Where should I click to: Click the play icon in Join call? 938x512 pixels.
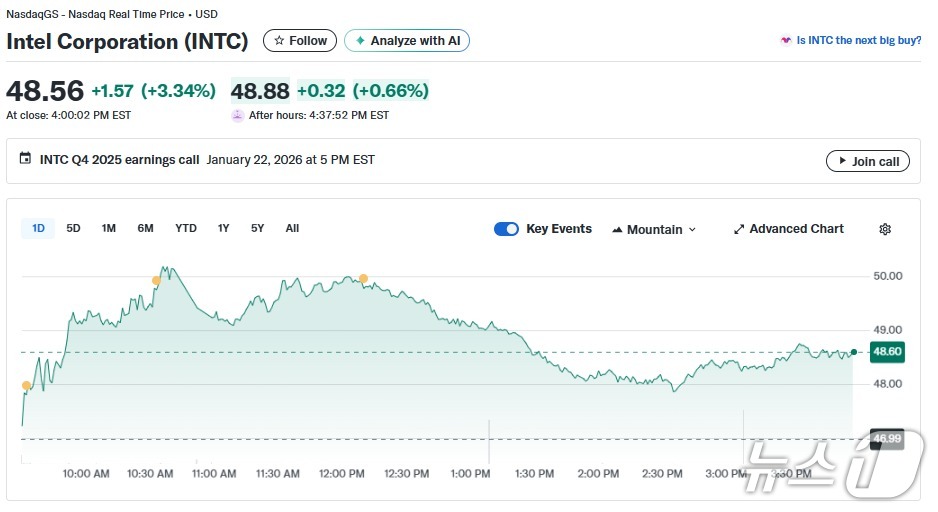pos(839,161)
